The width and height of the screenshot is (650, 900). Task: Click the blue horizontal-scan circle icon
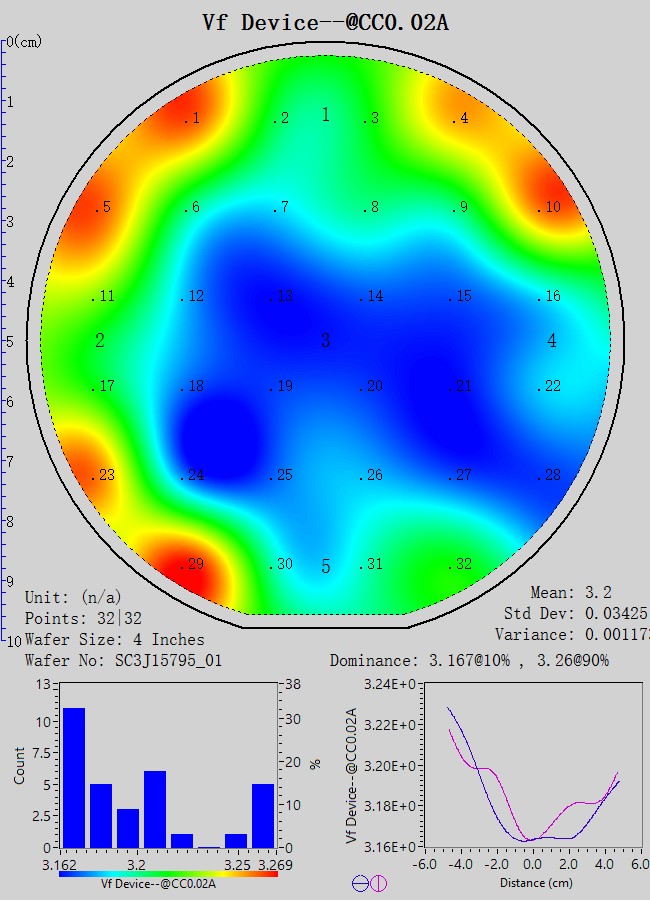point(360,883)
